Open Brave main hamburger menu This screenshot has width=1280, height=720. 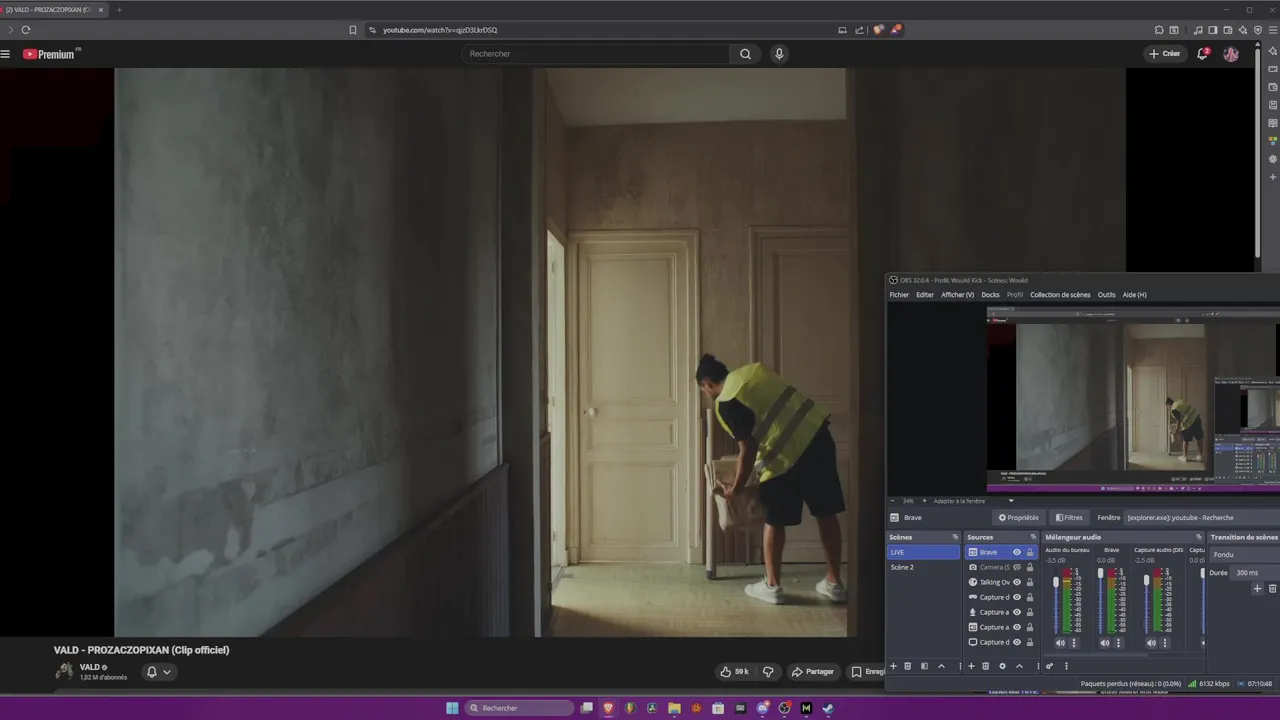coord(1272,30)
